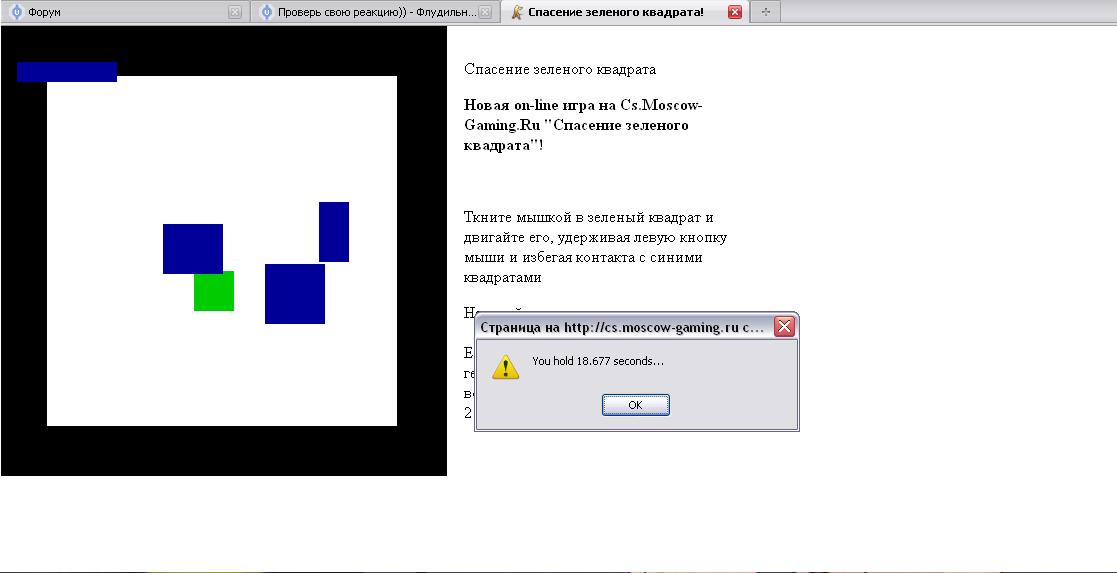The height and width of the screenshot is (573, 1117).
Task: Select the Спасение зеленого квадрата tab
Action: coord(615,12)
